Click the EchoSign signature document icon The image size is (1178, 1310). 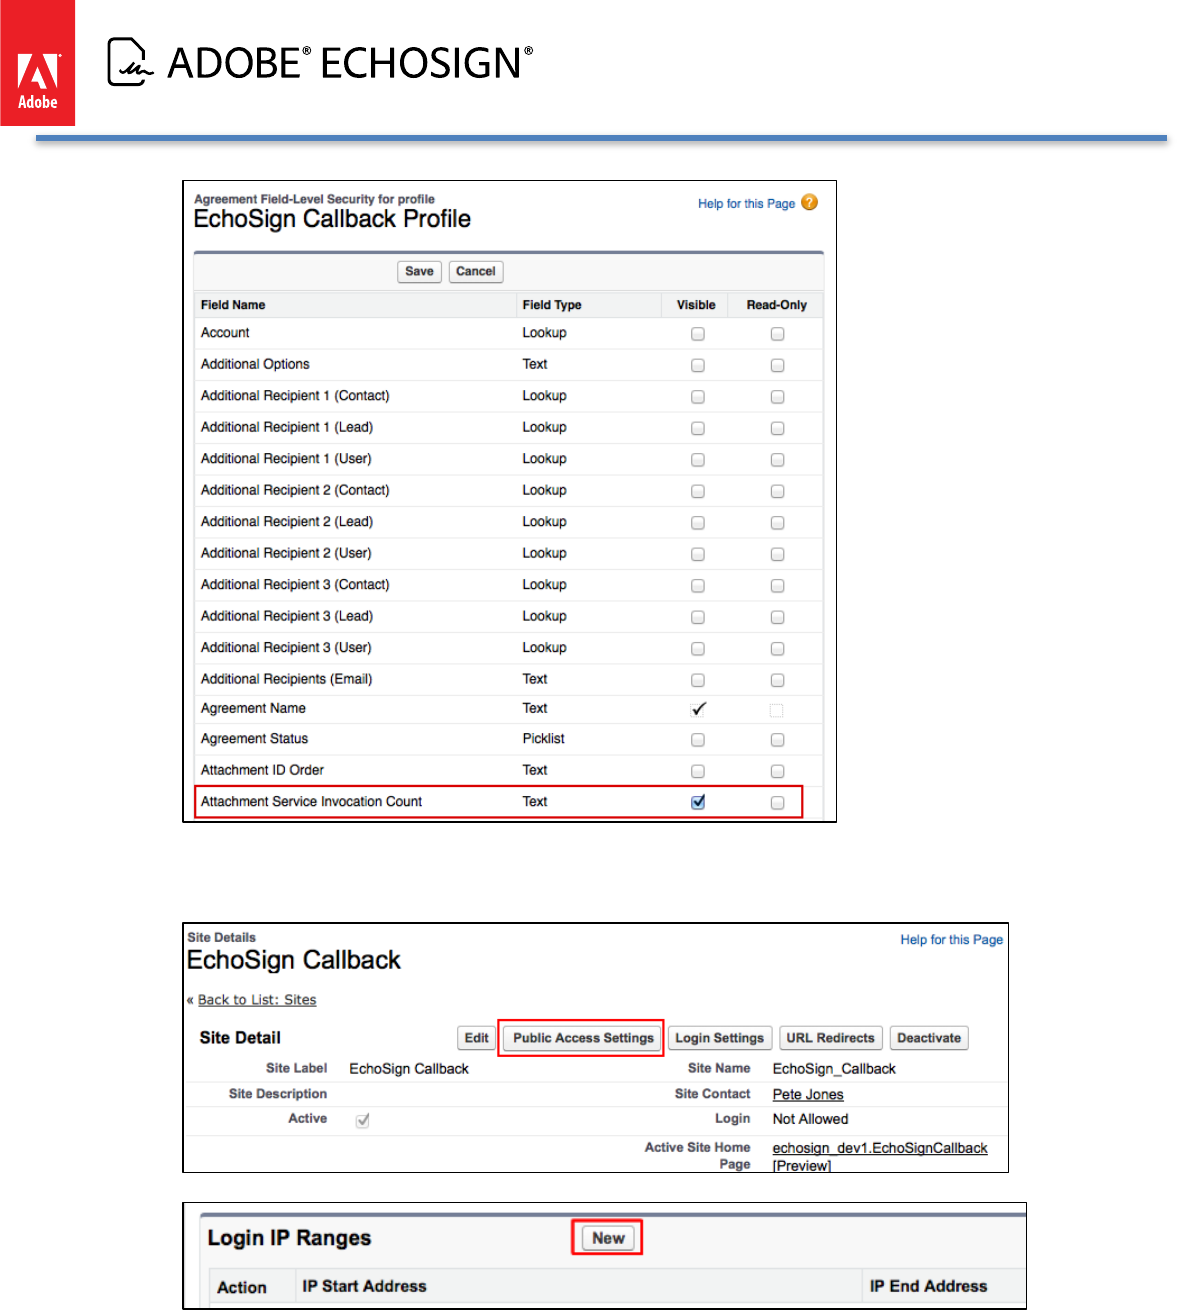(x=130, y=62)
